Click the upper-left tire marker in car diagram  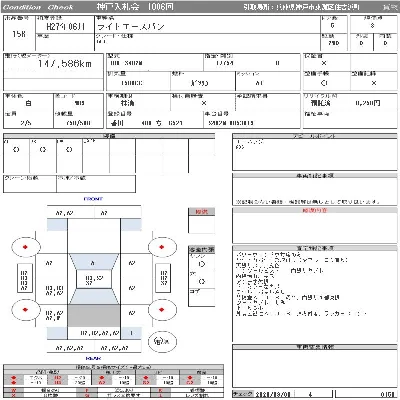click(x=26, y=247)
